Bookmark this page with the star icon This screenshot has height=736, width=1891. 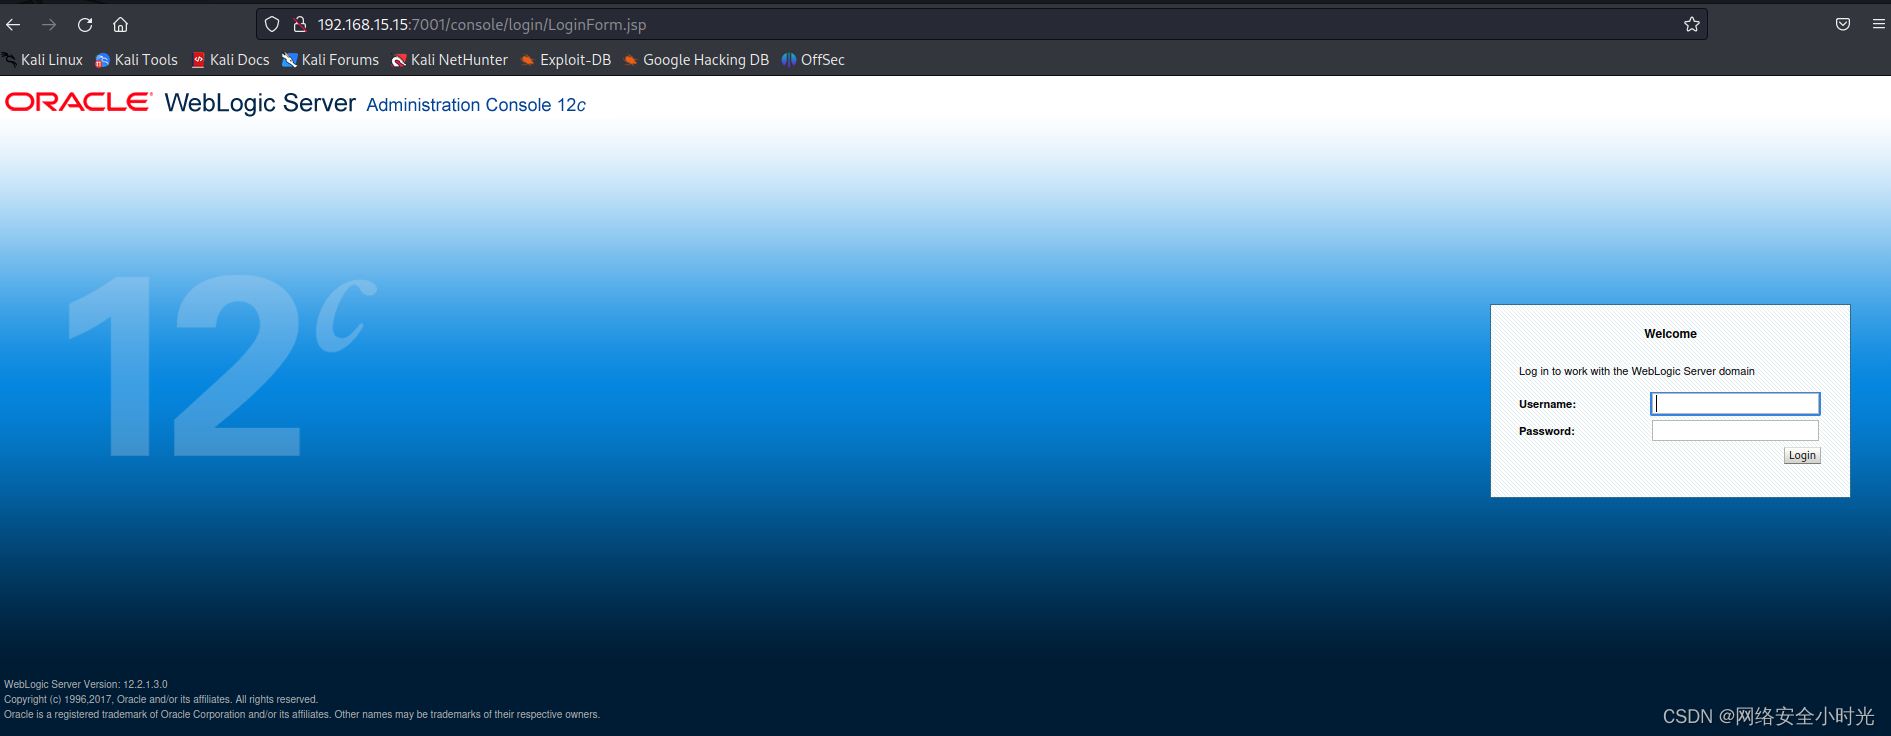pyautogui.click(x=1692, y=24)
